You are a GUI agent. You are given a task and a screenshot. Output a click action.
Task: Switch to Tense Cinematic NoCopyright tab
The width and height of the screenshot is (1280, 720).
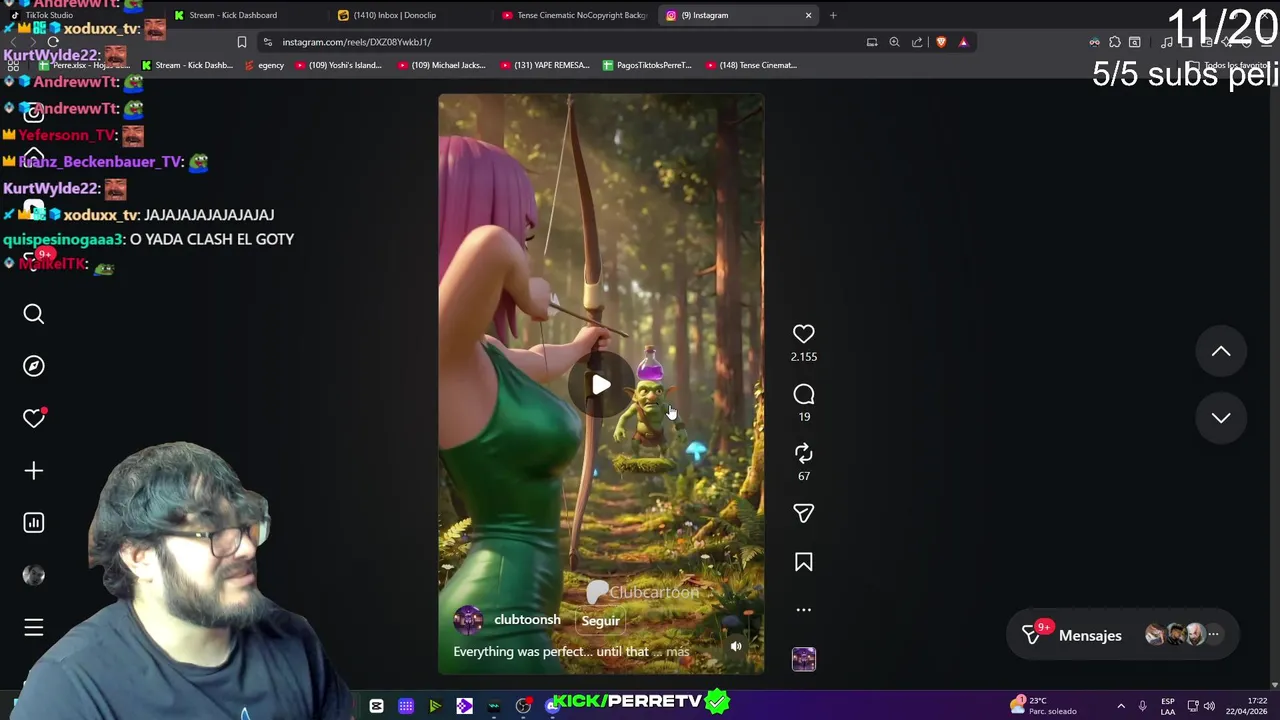point(574,15)
